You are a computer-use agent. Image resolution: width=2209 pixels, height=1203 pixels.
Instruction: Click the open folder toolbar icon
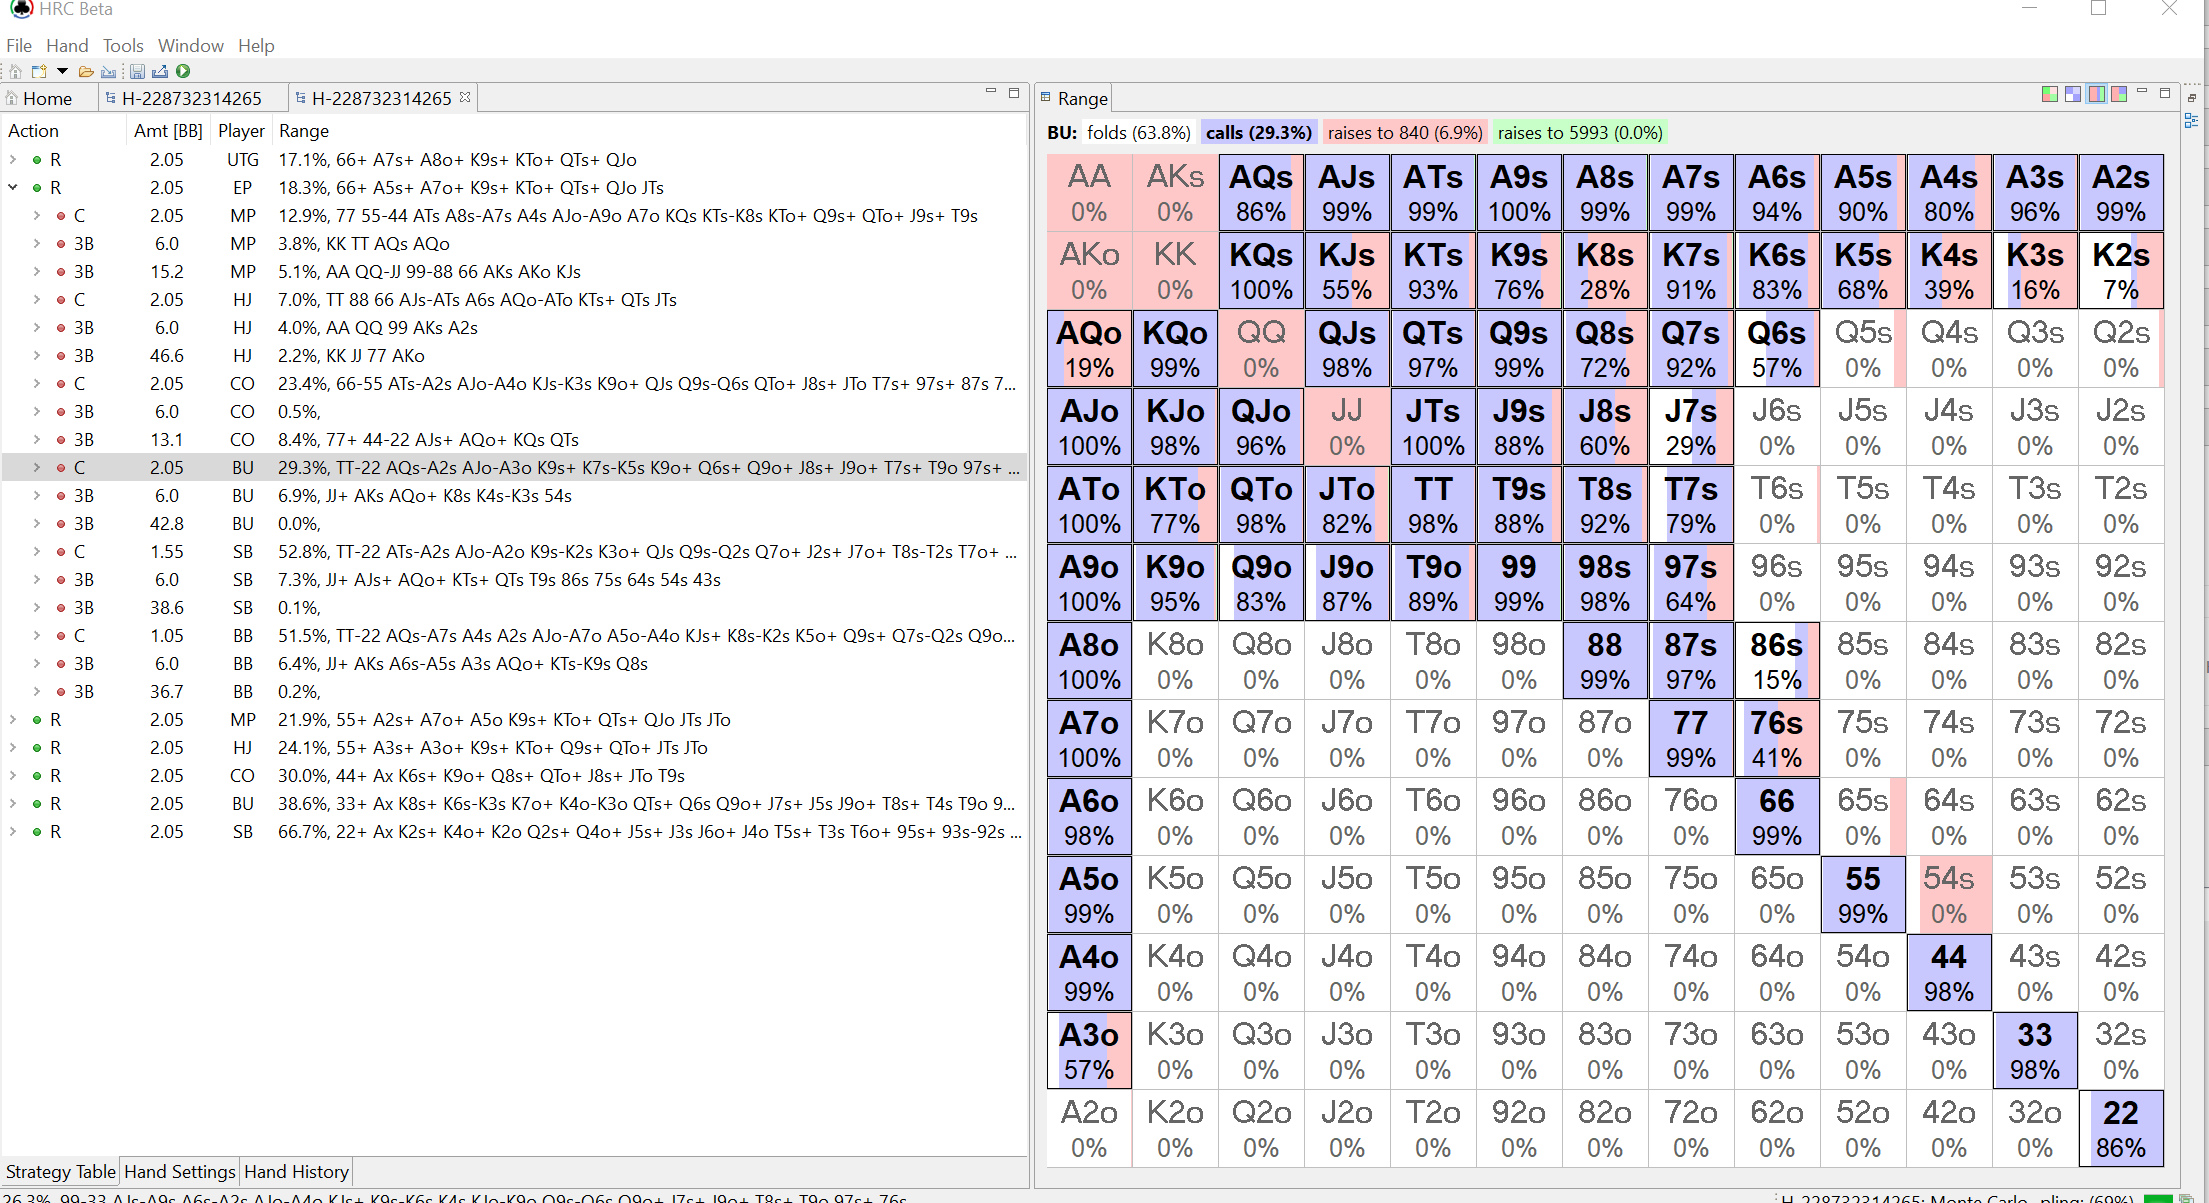[86, 71]
